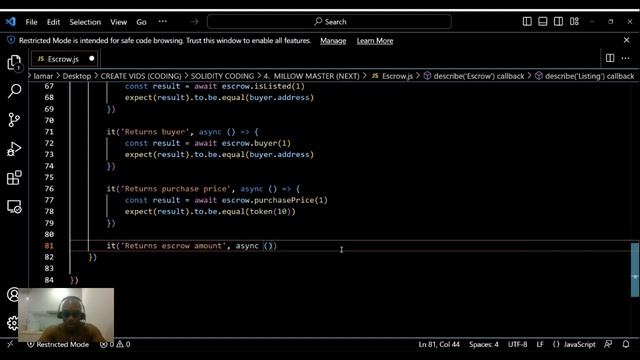
Task: Click Ln 81, Col 44 status
Action: 439,344
